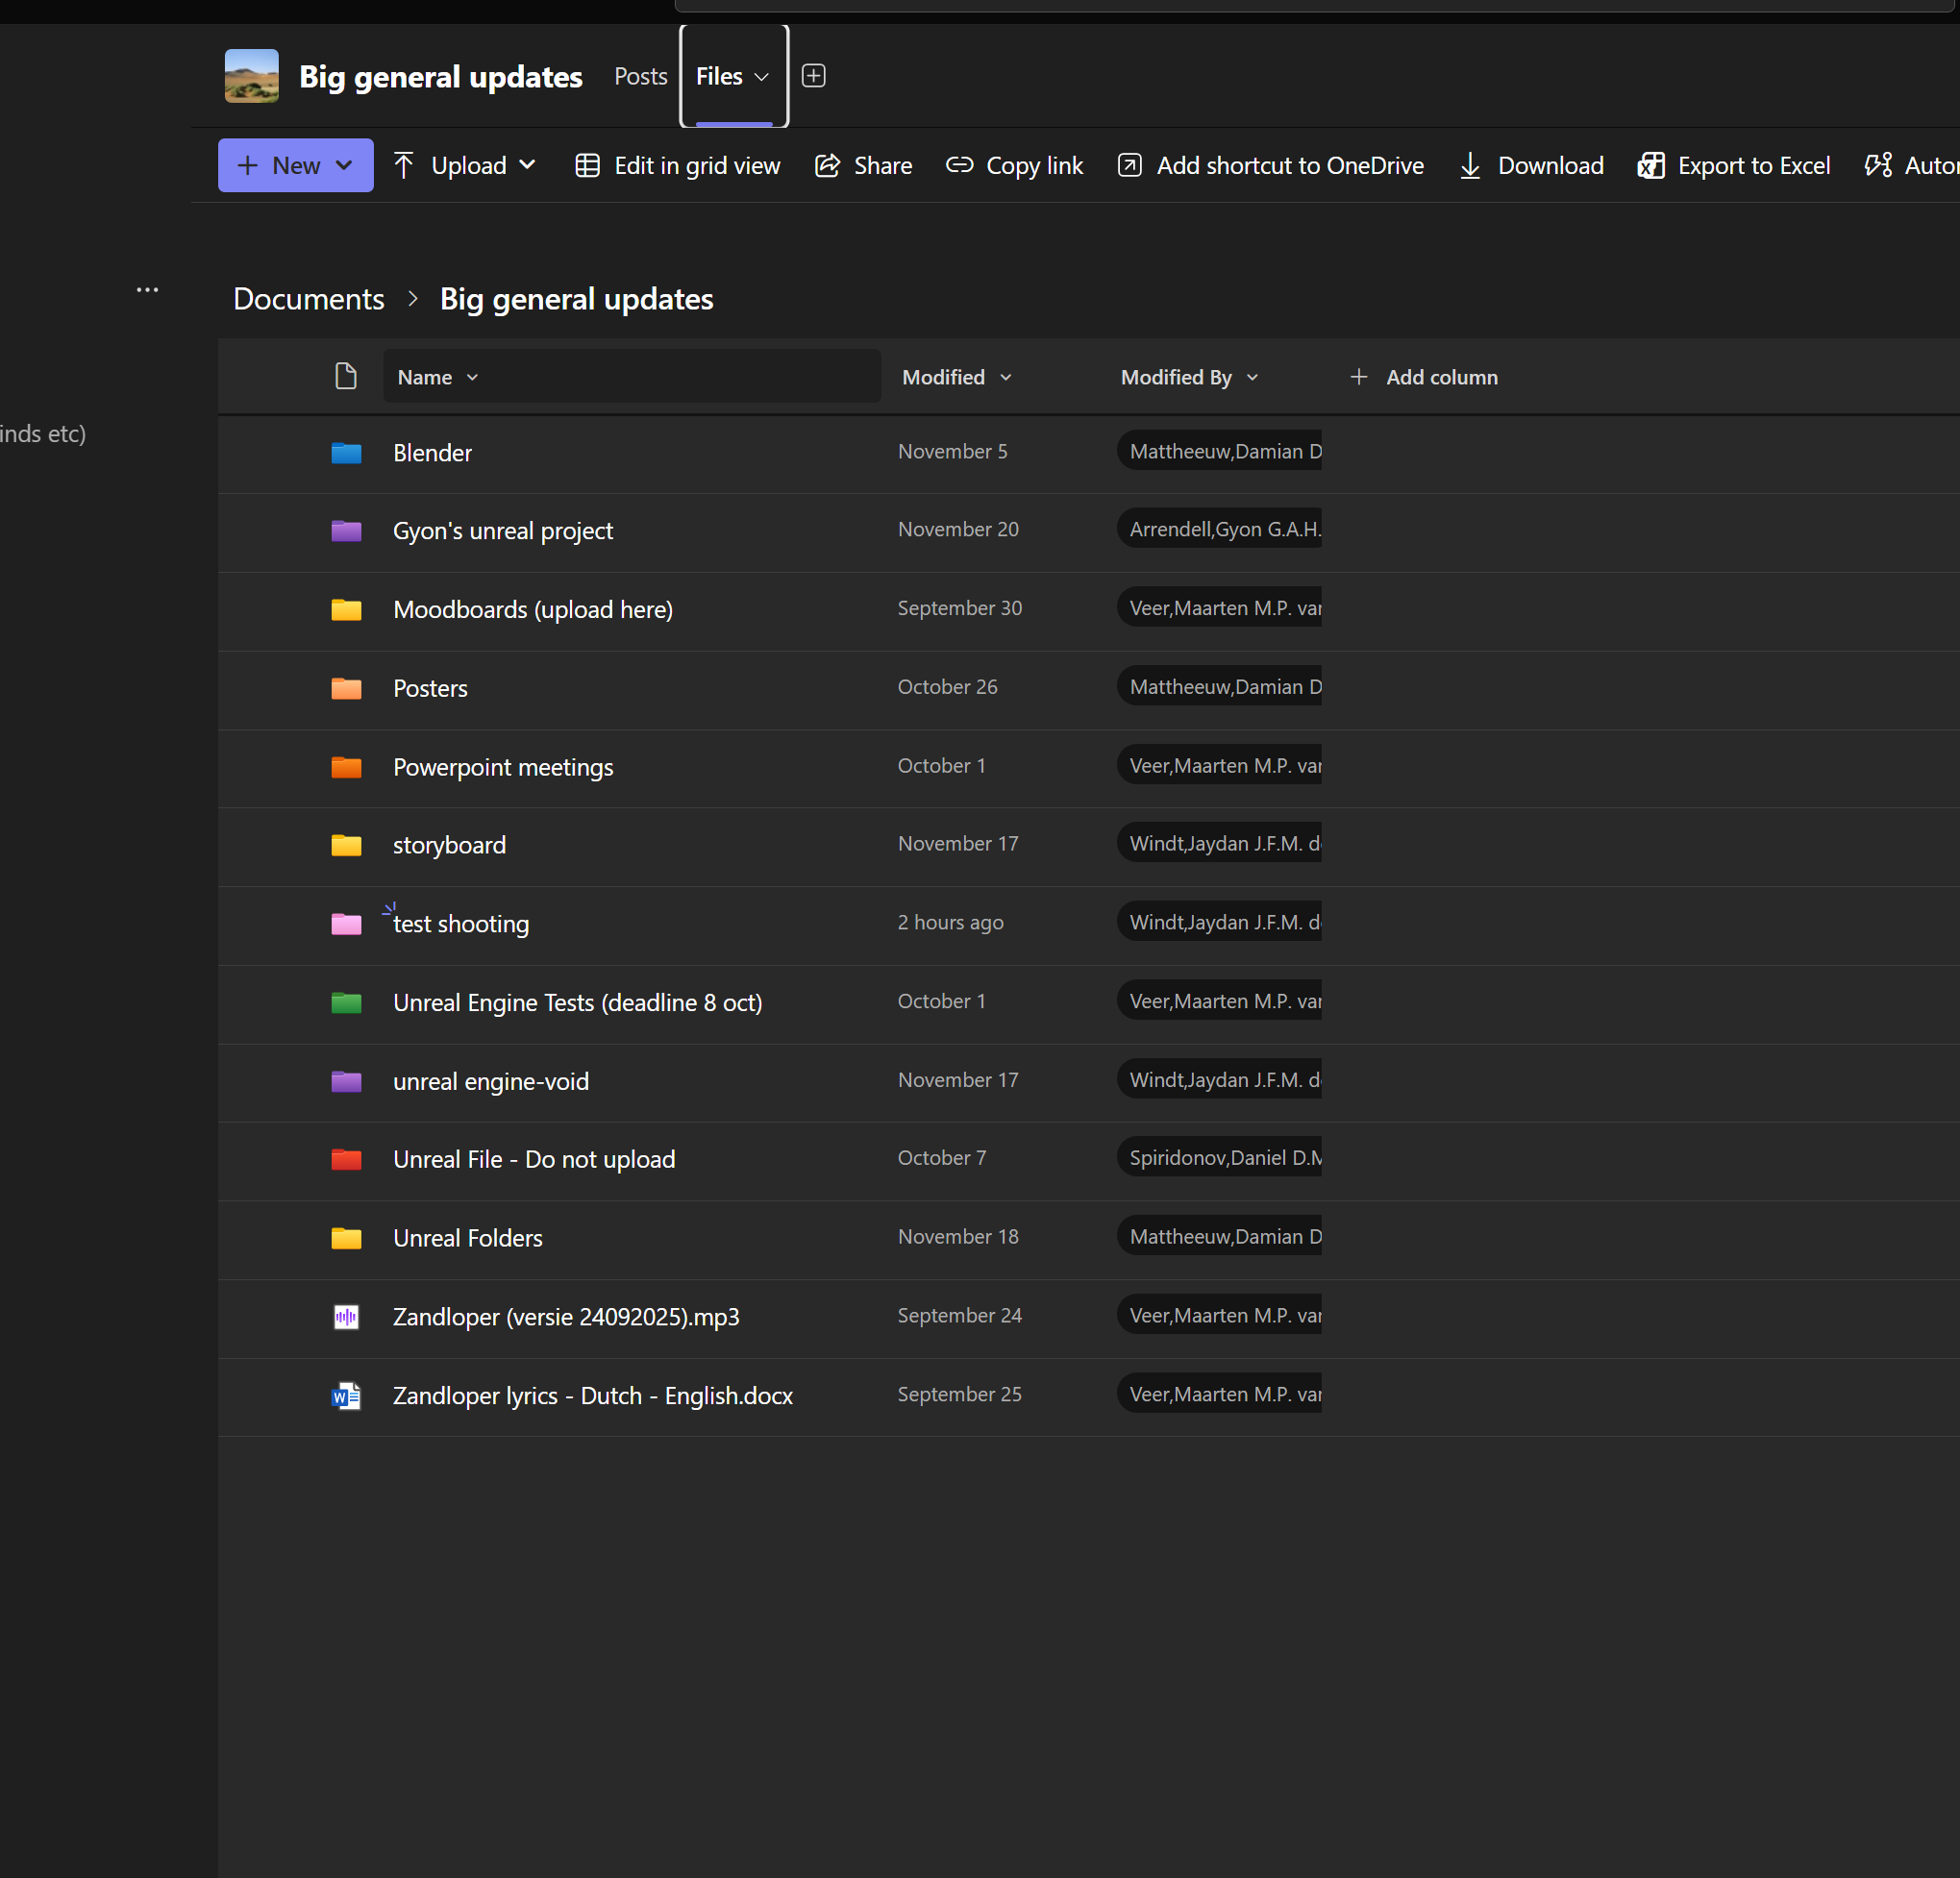The image size is (1960, 1878).
Task: Go to Documents breadcrumb link
Action: point(308,299)
